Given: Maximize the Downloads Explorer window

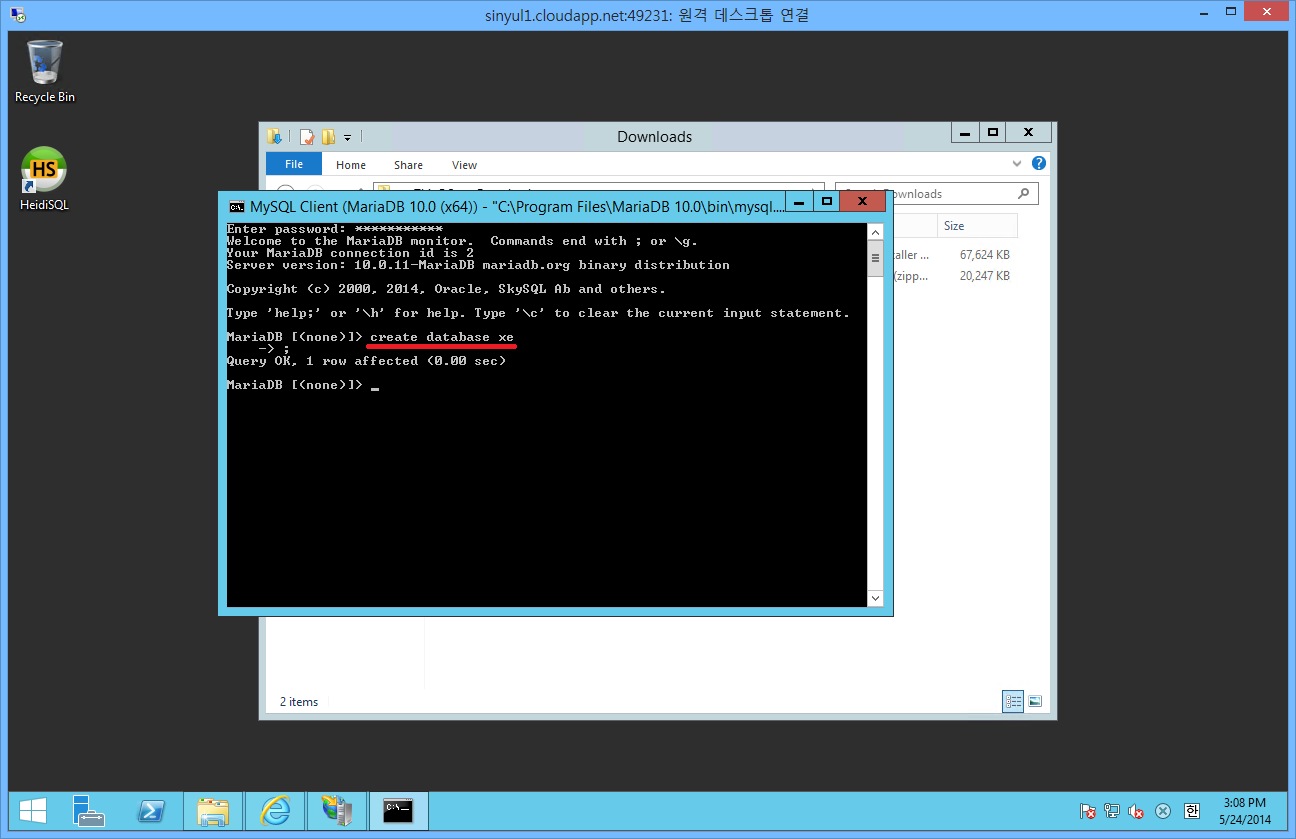Looking at the screenshot, I should pos(992,132).
